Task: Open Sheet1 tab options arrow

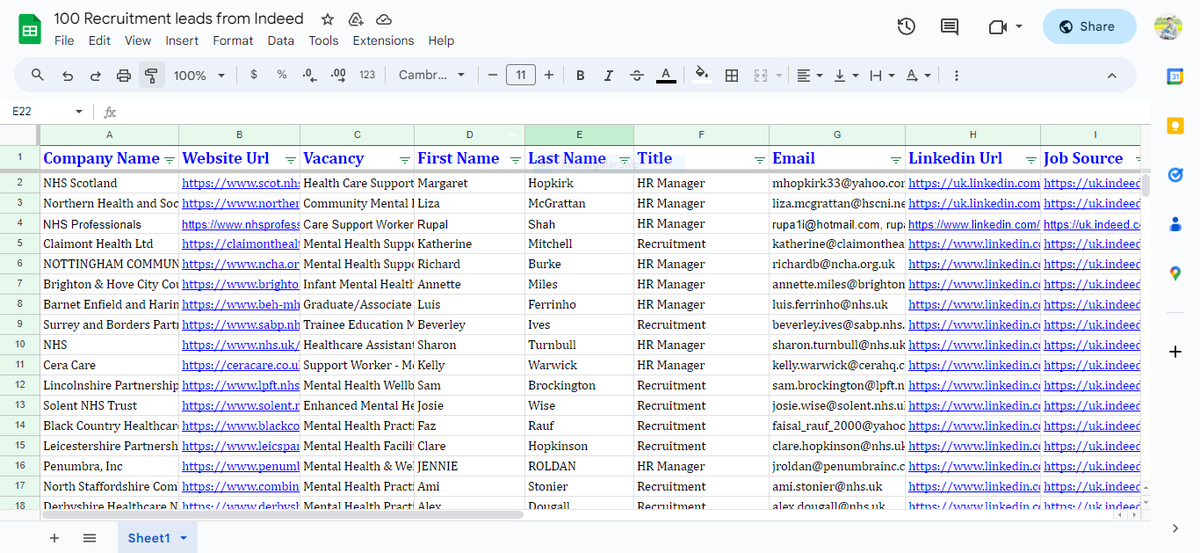Action: (x=184, y=538)
